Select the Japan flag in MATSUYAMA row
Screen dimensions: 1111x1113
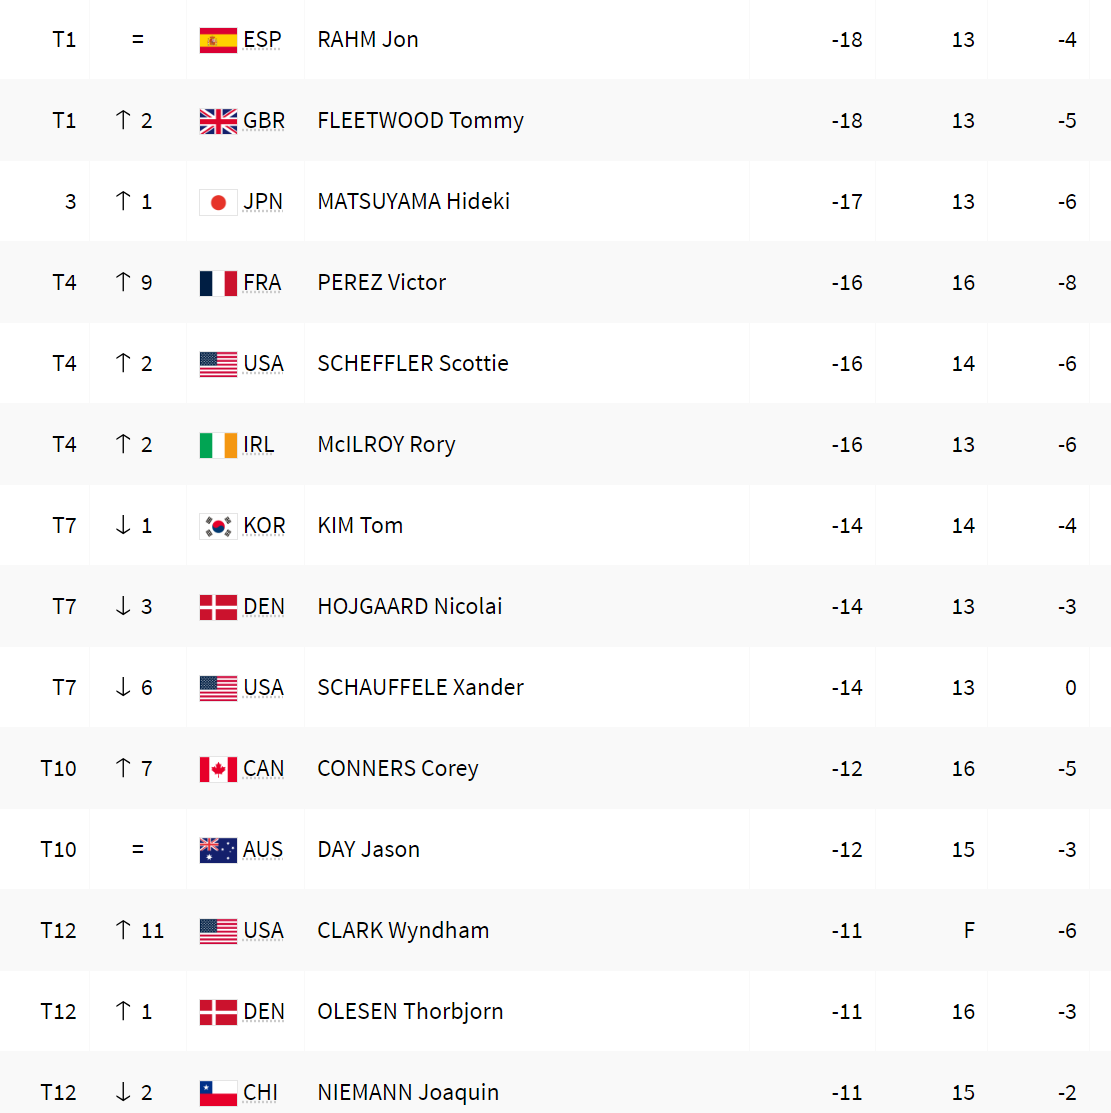(x=218, y=202)
